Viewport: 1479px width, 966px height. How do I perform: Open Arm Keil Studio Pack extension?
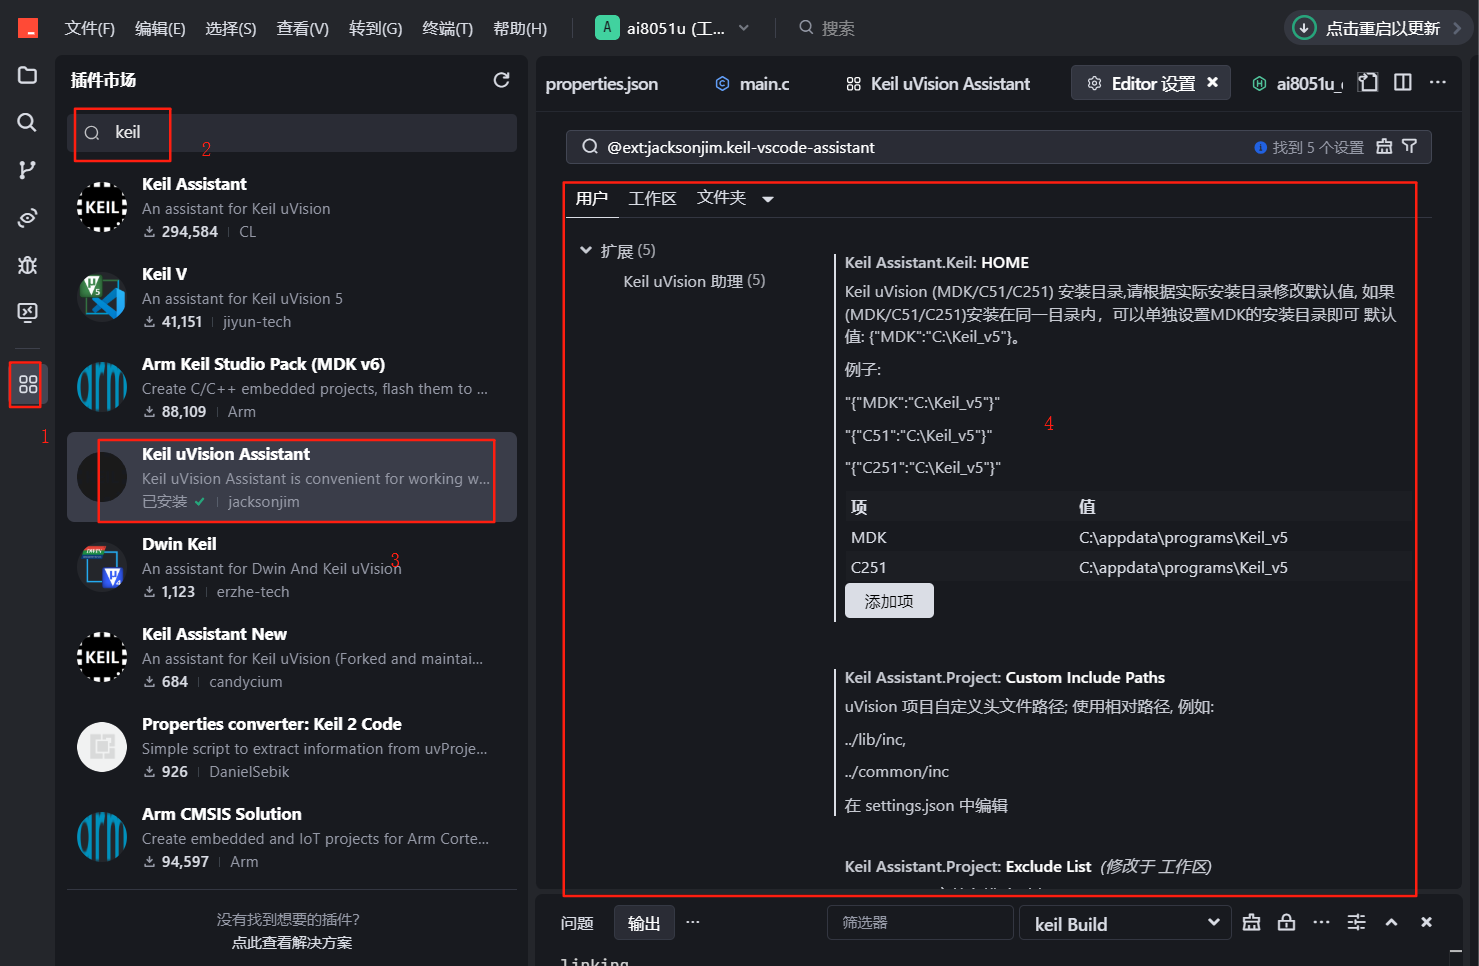point(292,387)
